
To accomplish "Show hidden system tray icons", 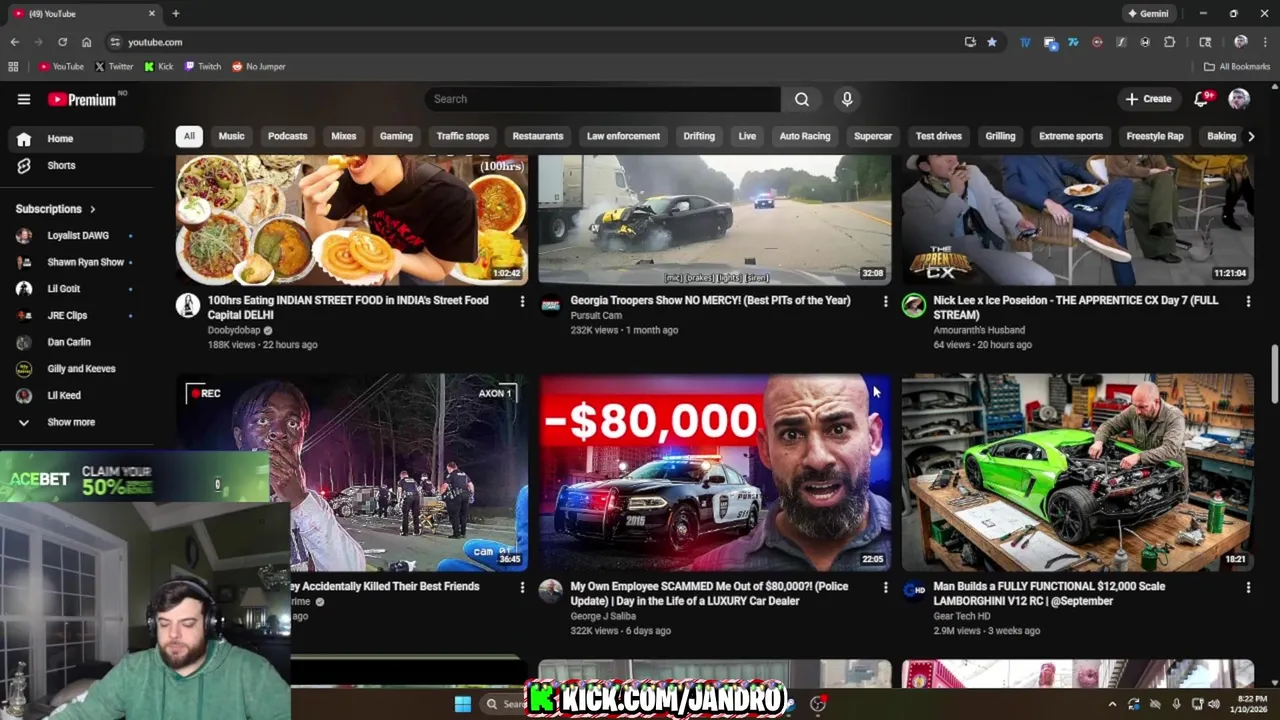I will click(x=1112, y=704).
